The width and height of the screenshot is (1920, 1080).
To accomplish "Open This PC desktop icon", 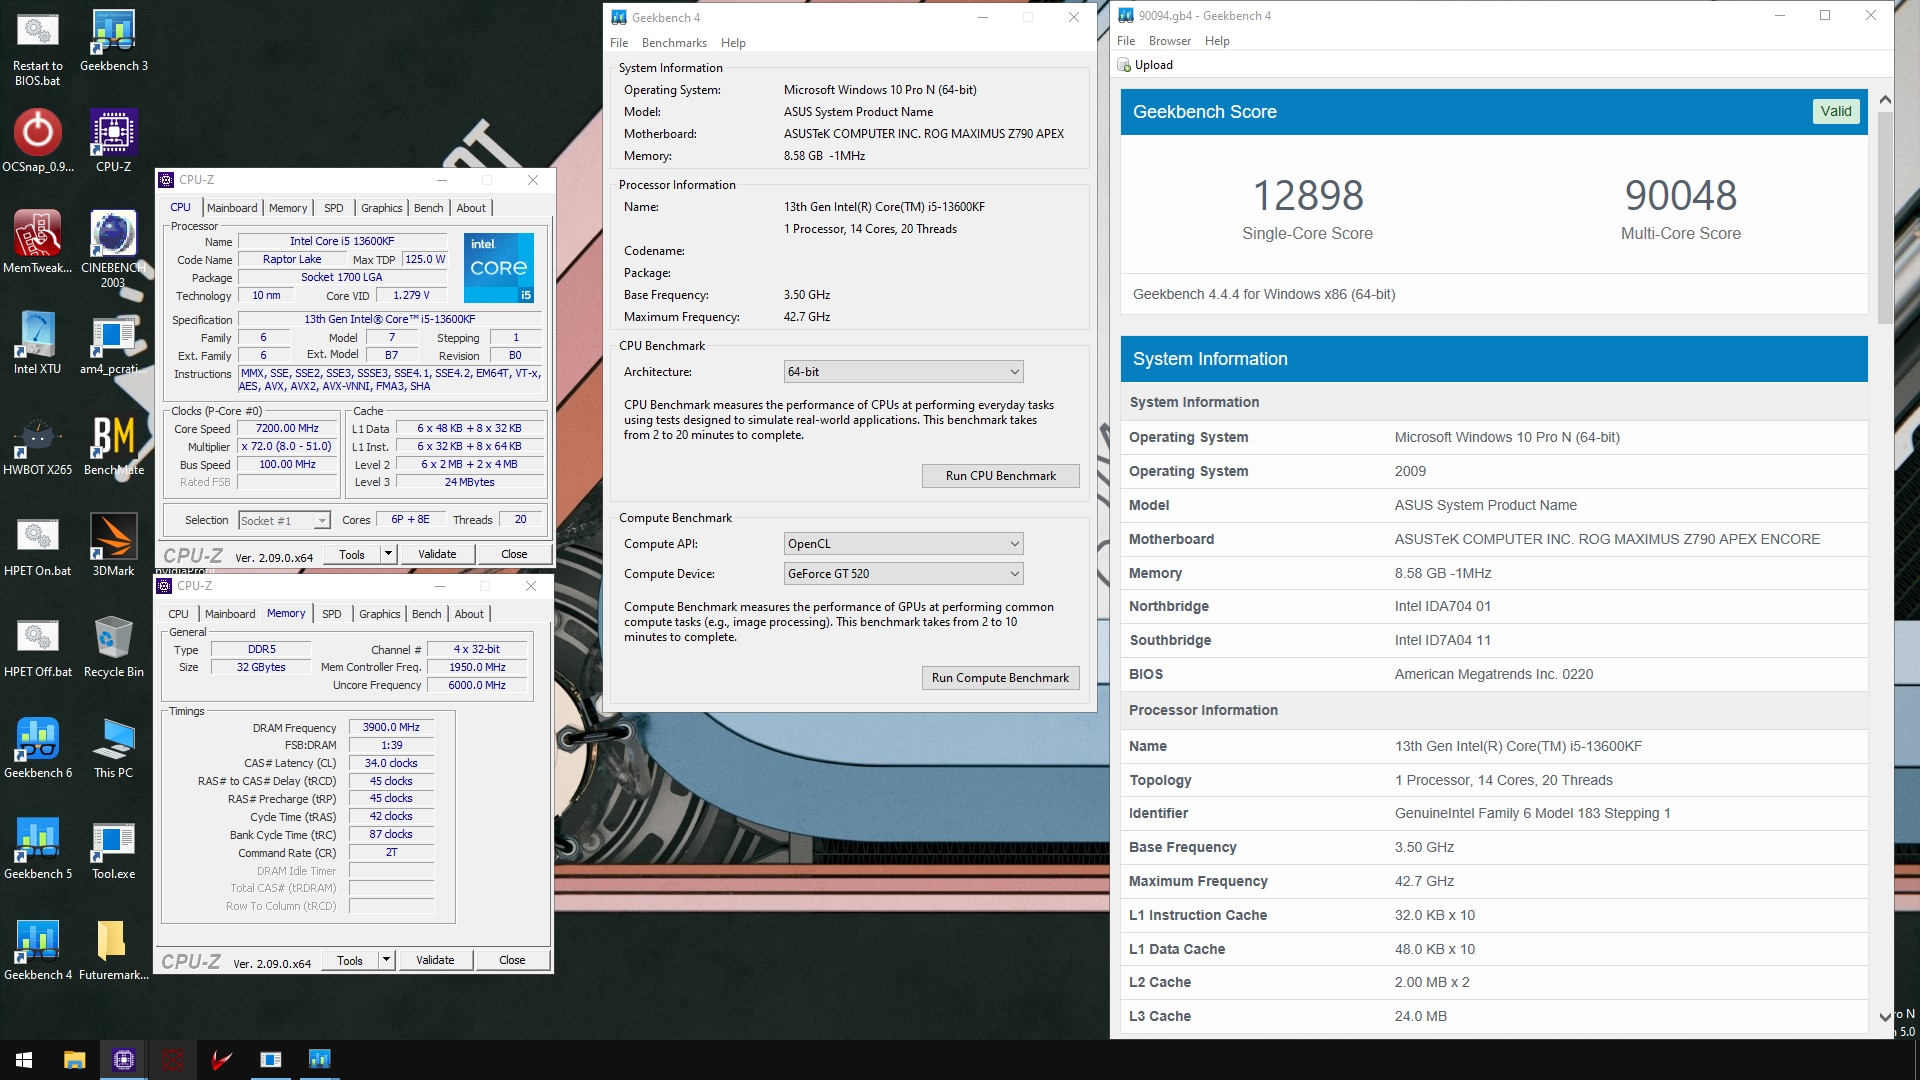I will coord(113,747).
